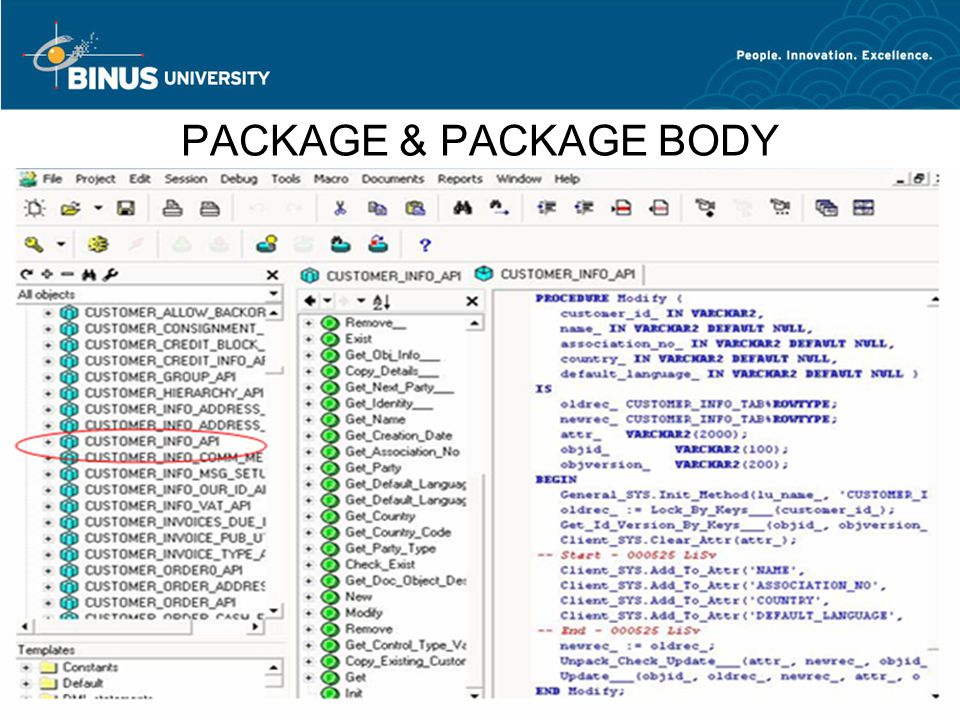960x720 pixels.
Task: Click the plus icon in object browser toolbar
Action: 47,274
